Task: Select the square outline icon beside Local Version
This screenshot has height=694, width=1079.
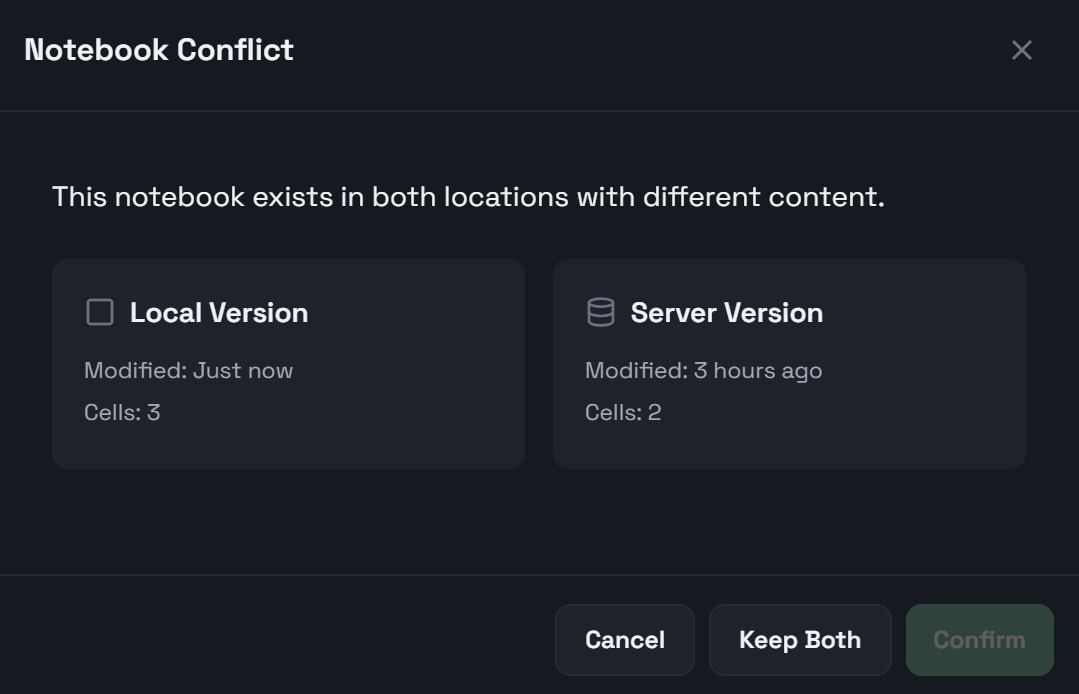Action: pyautogui.click(x=98, y=312)
